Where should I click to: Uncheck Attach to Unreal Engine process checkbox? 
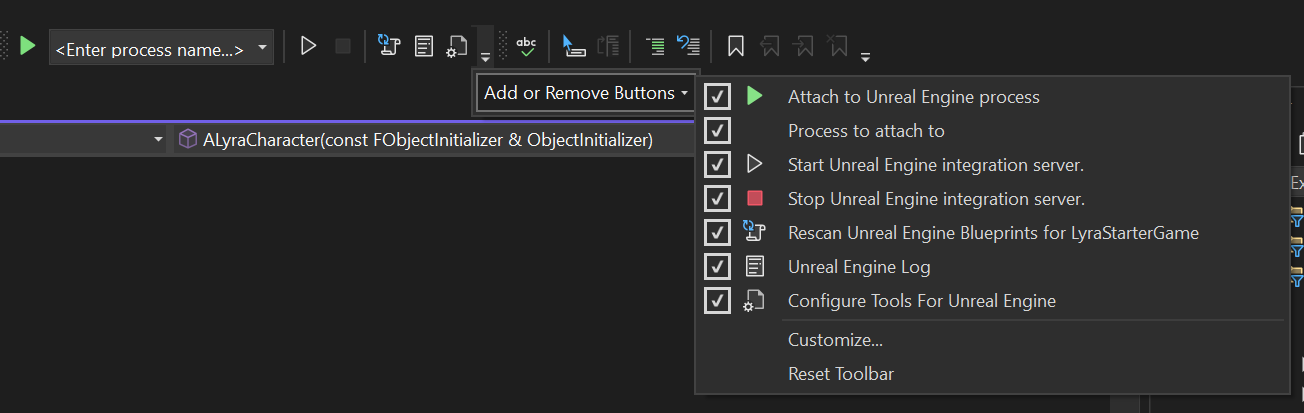pos(717,97)
